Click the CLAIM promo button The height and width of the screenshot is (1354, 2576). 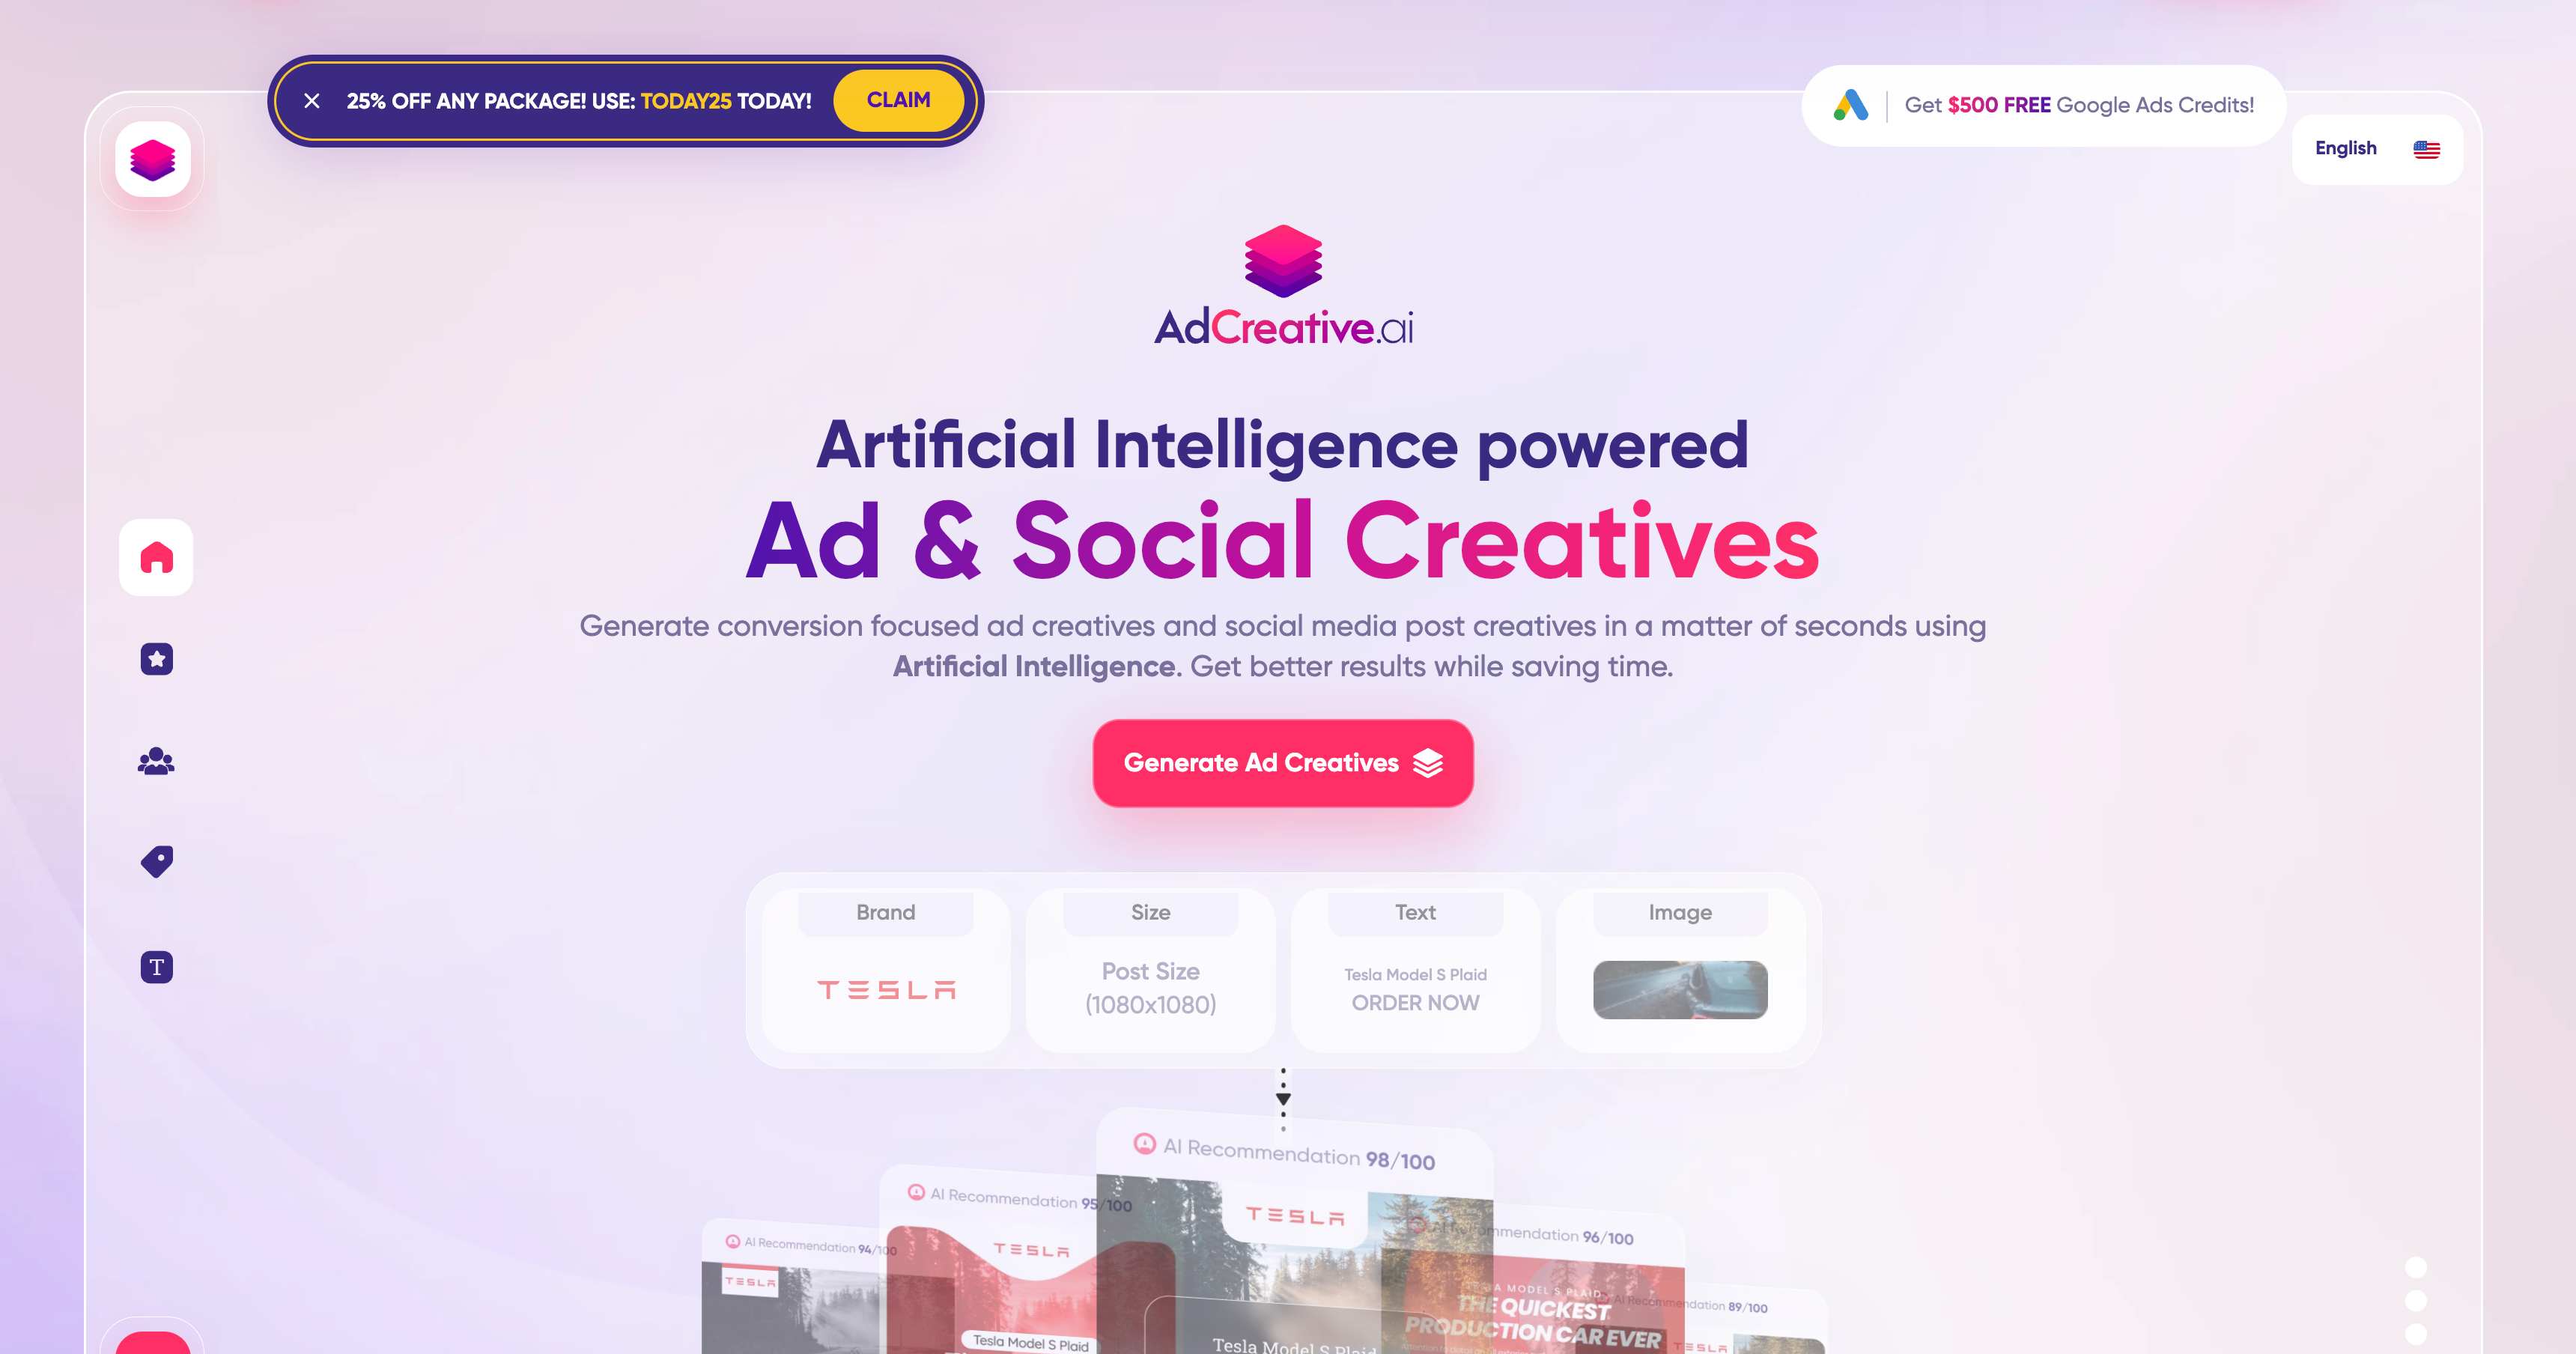(x=898, y=100)
